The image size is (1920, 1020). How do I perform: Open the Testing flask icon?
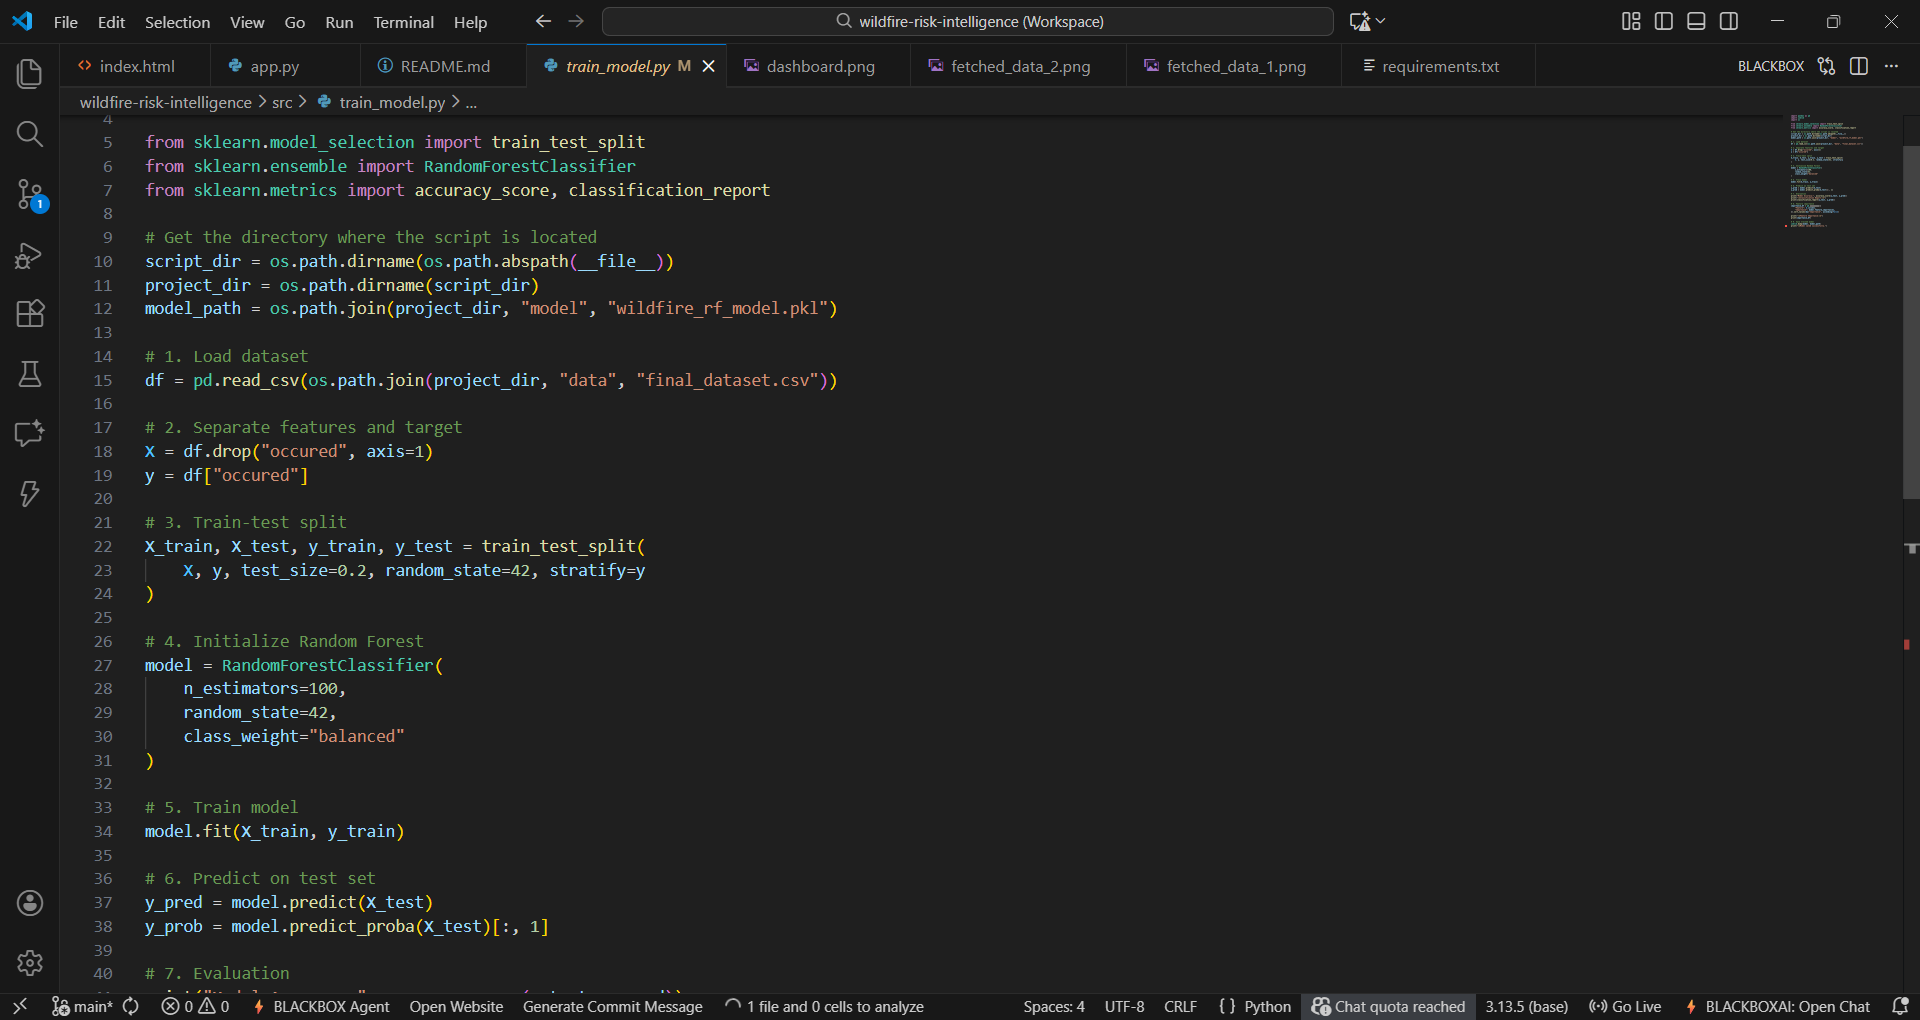(x=30, y=374)
